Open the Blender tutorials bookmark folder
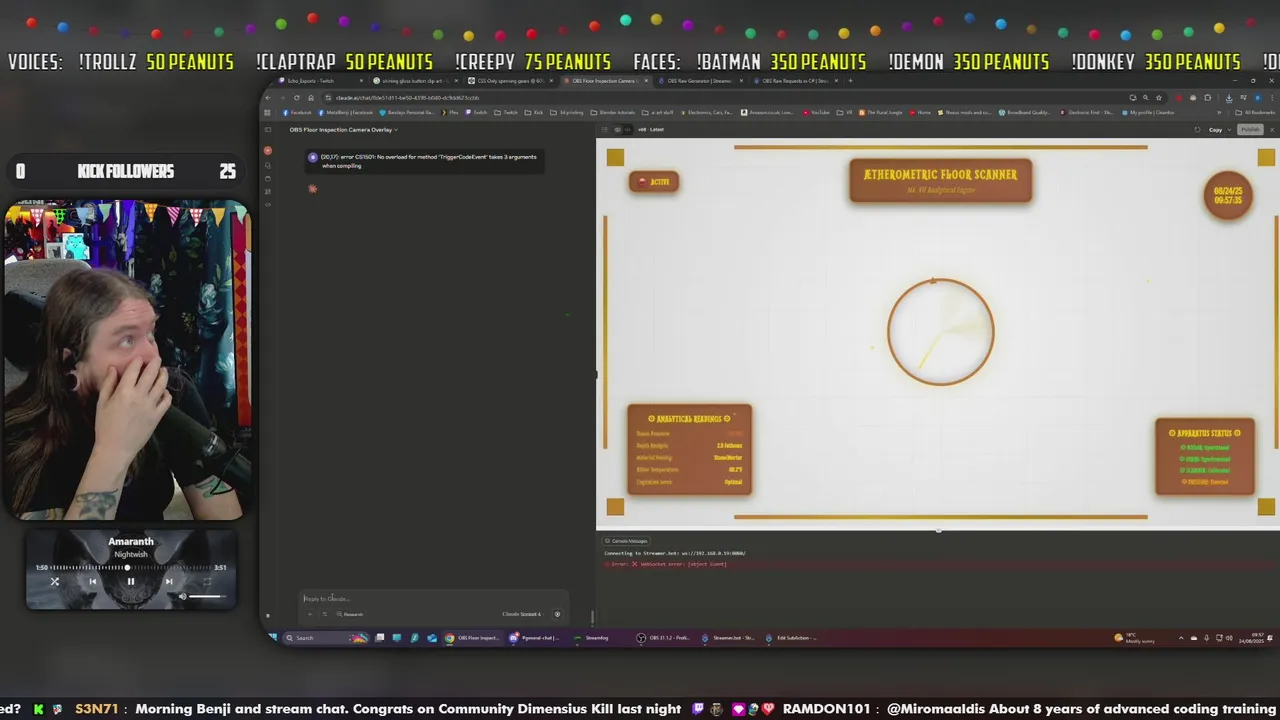1280x720 pixels. [613, 112]
